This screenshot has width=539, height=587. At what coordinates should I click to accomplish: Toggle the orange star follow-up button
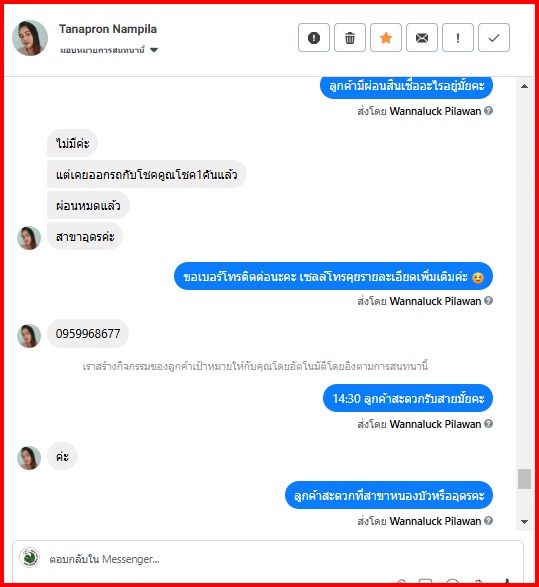[386, 37]
